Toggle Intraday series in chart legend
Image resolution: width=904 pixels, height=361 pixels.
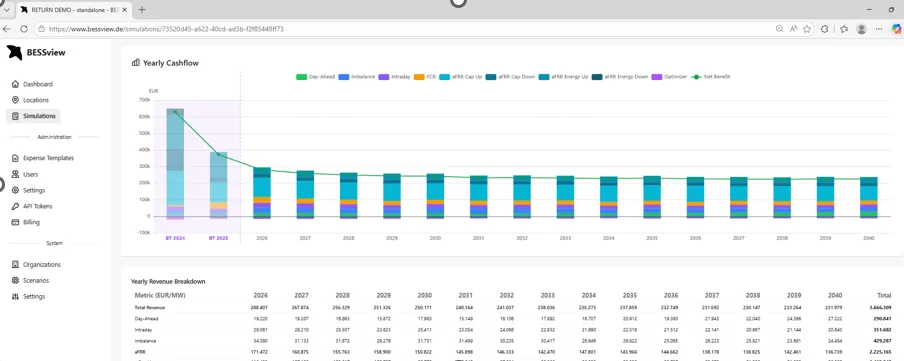tap(394, 77)
